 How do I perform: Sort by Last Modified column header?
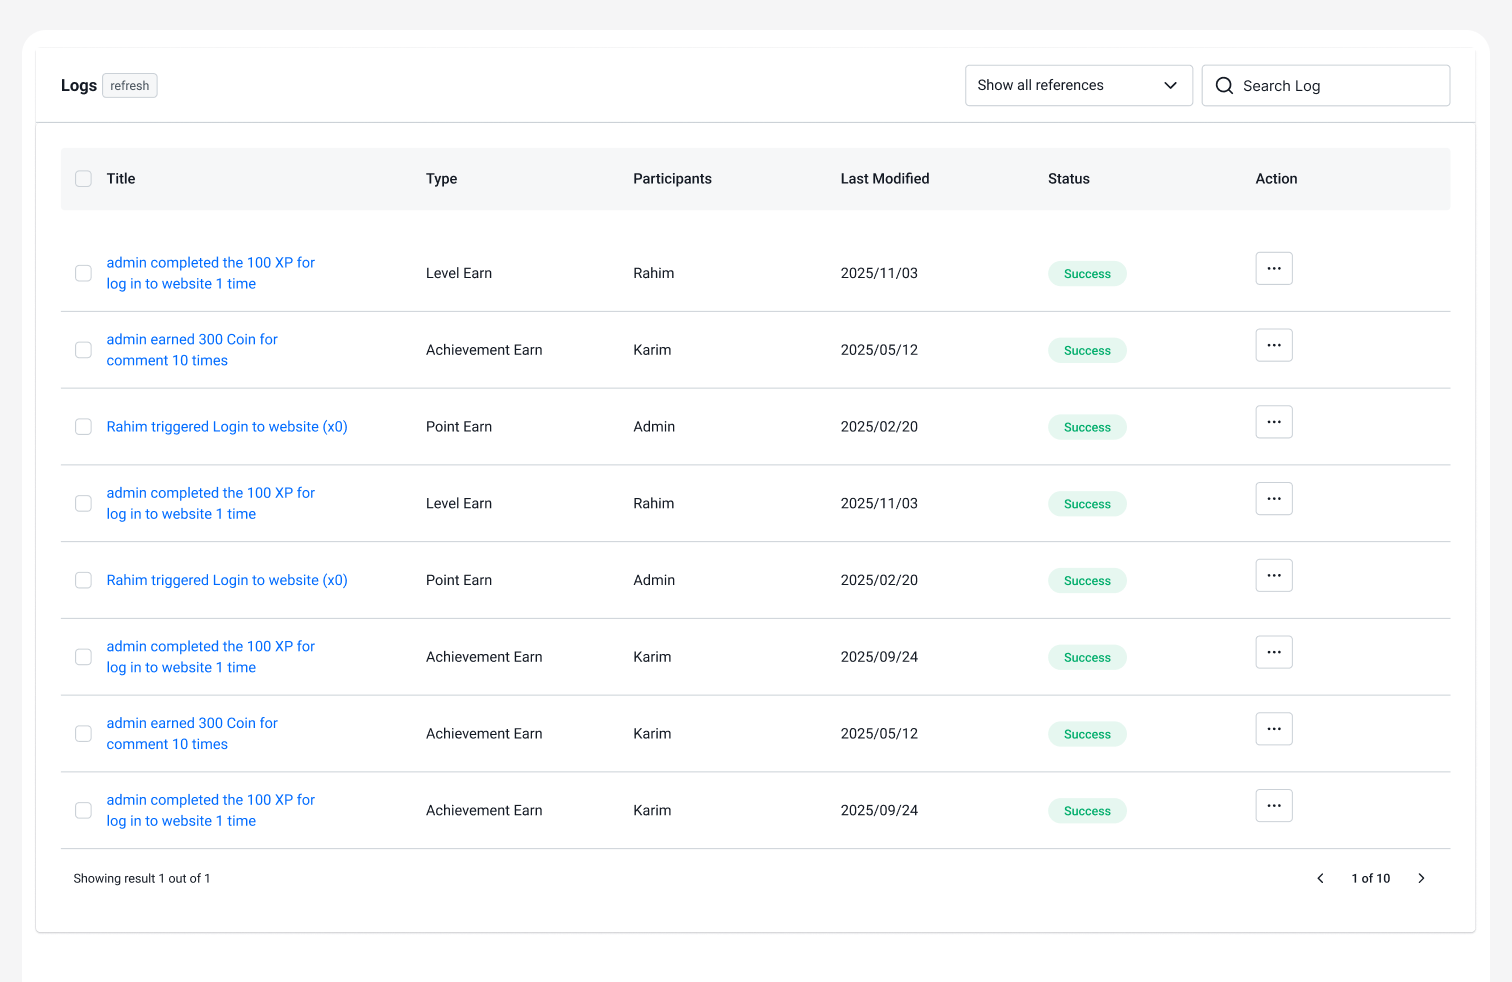click(884, 179)
